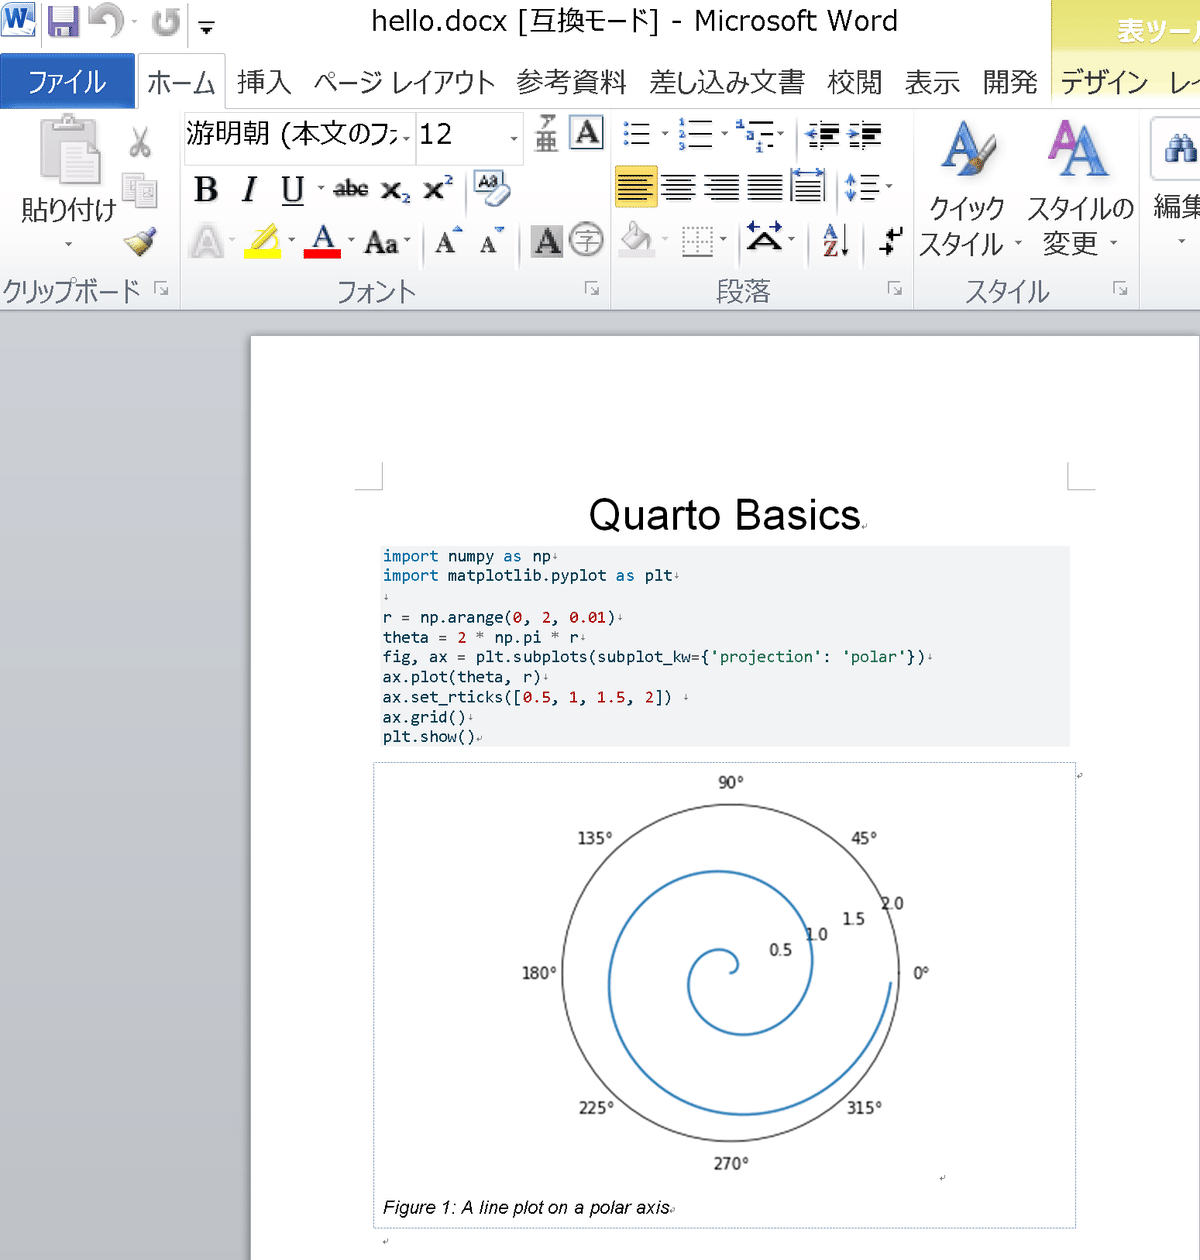
Task: Toggle italic formatting
Action: pyautogui.click(x=249, y=190)
